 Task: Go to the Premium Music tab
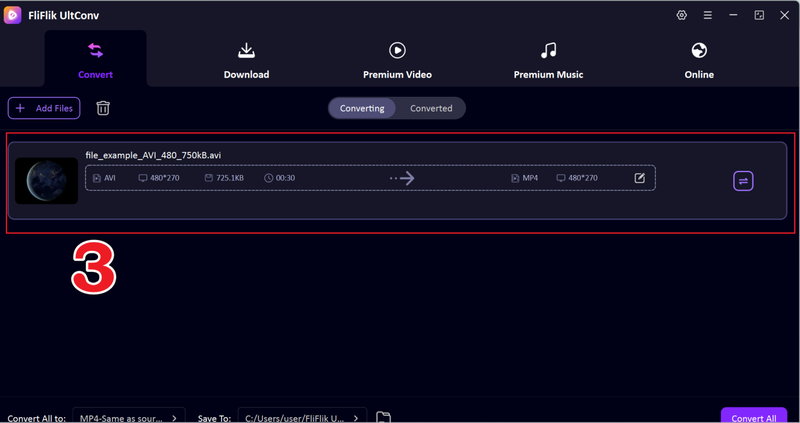click(x=548, y=60)
